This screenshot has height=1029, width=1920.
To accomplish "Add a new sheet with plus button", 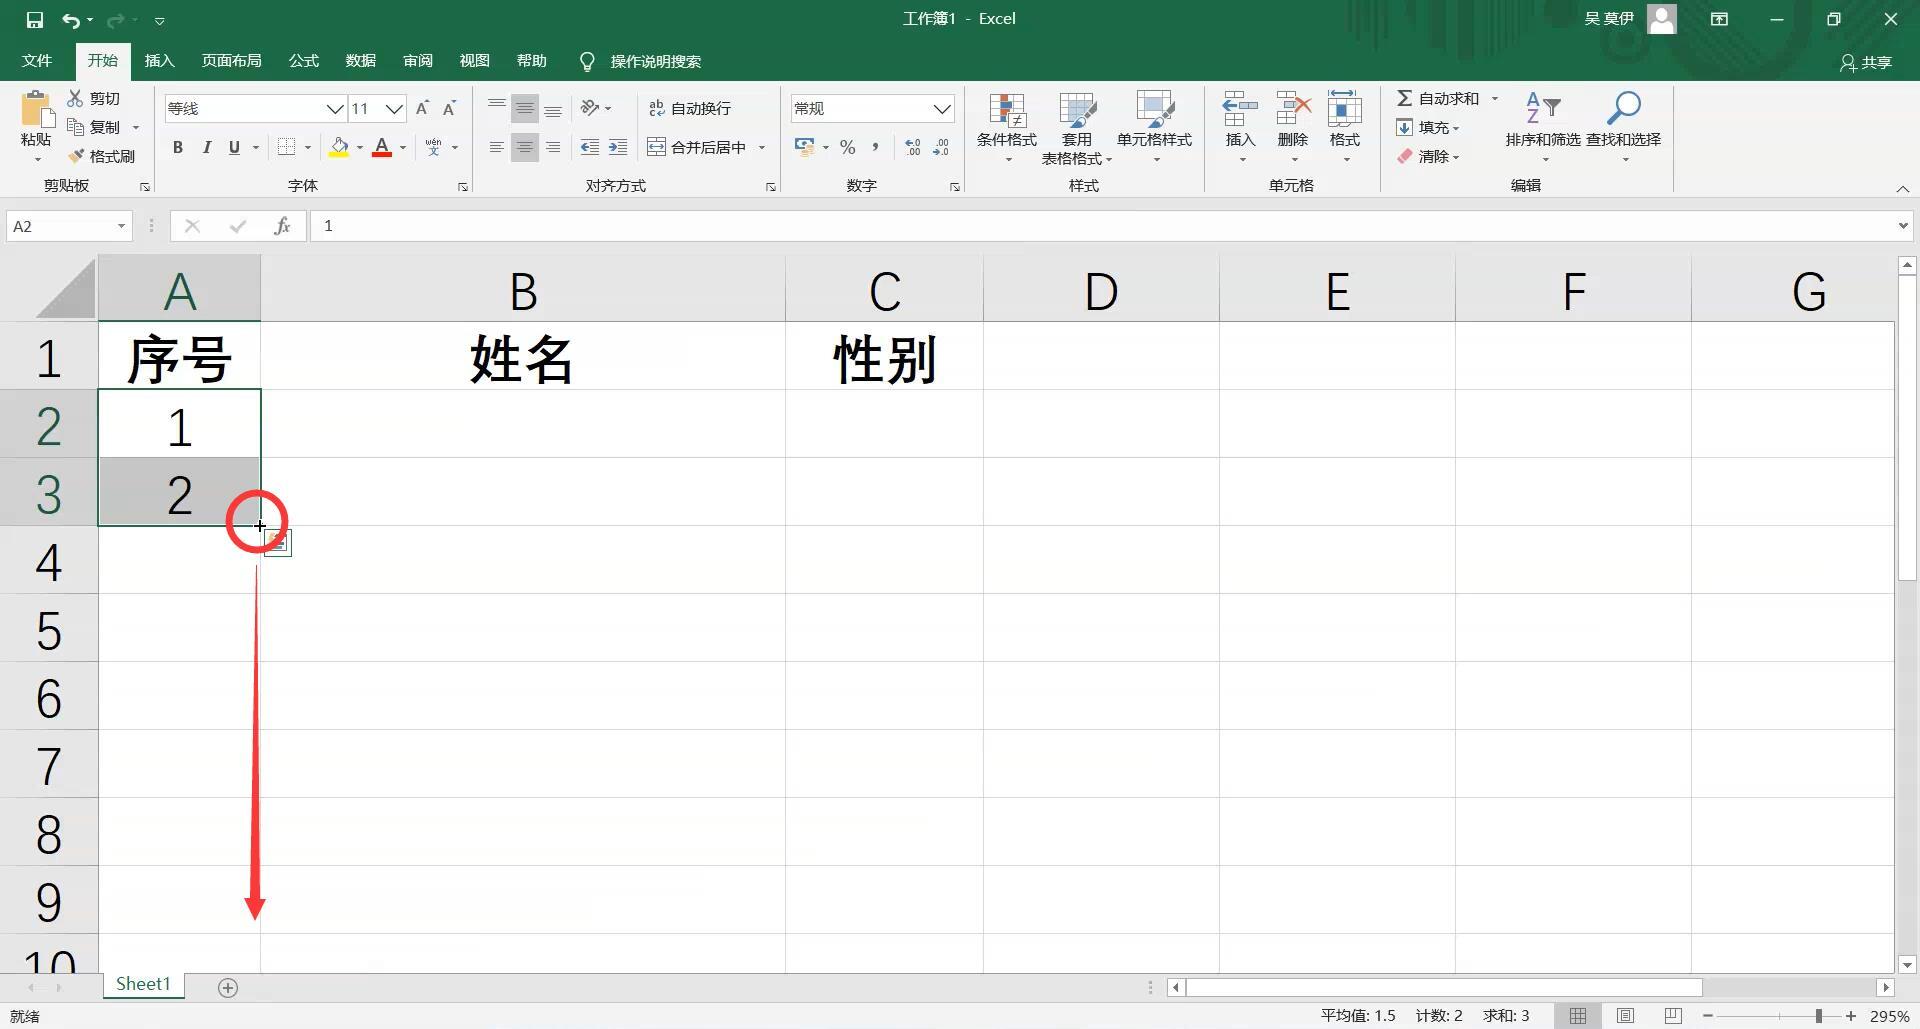I will click(x=228, y=988).
